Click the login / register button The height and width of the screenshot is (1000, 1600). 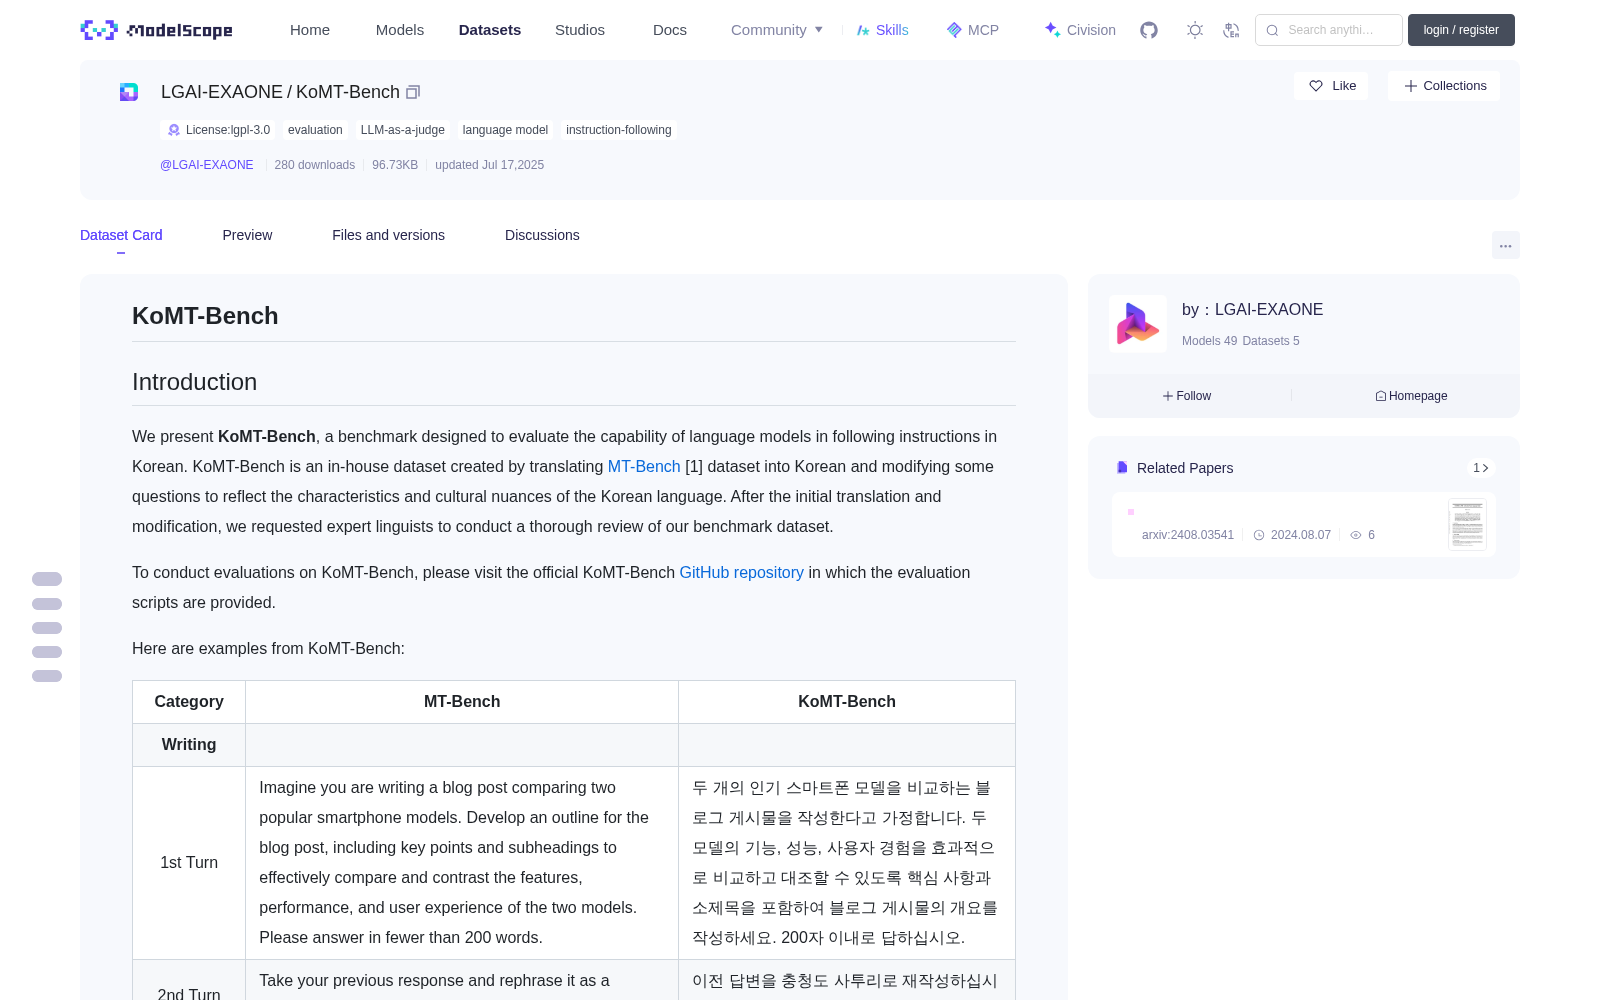[1461, 30]
